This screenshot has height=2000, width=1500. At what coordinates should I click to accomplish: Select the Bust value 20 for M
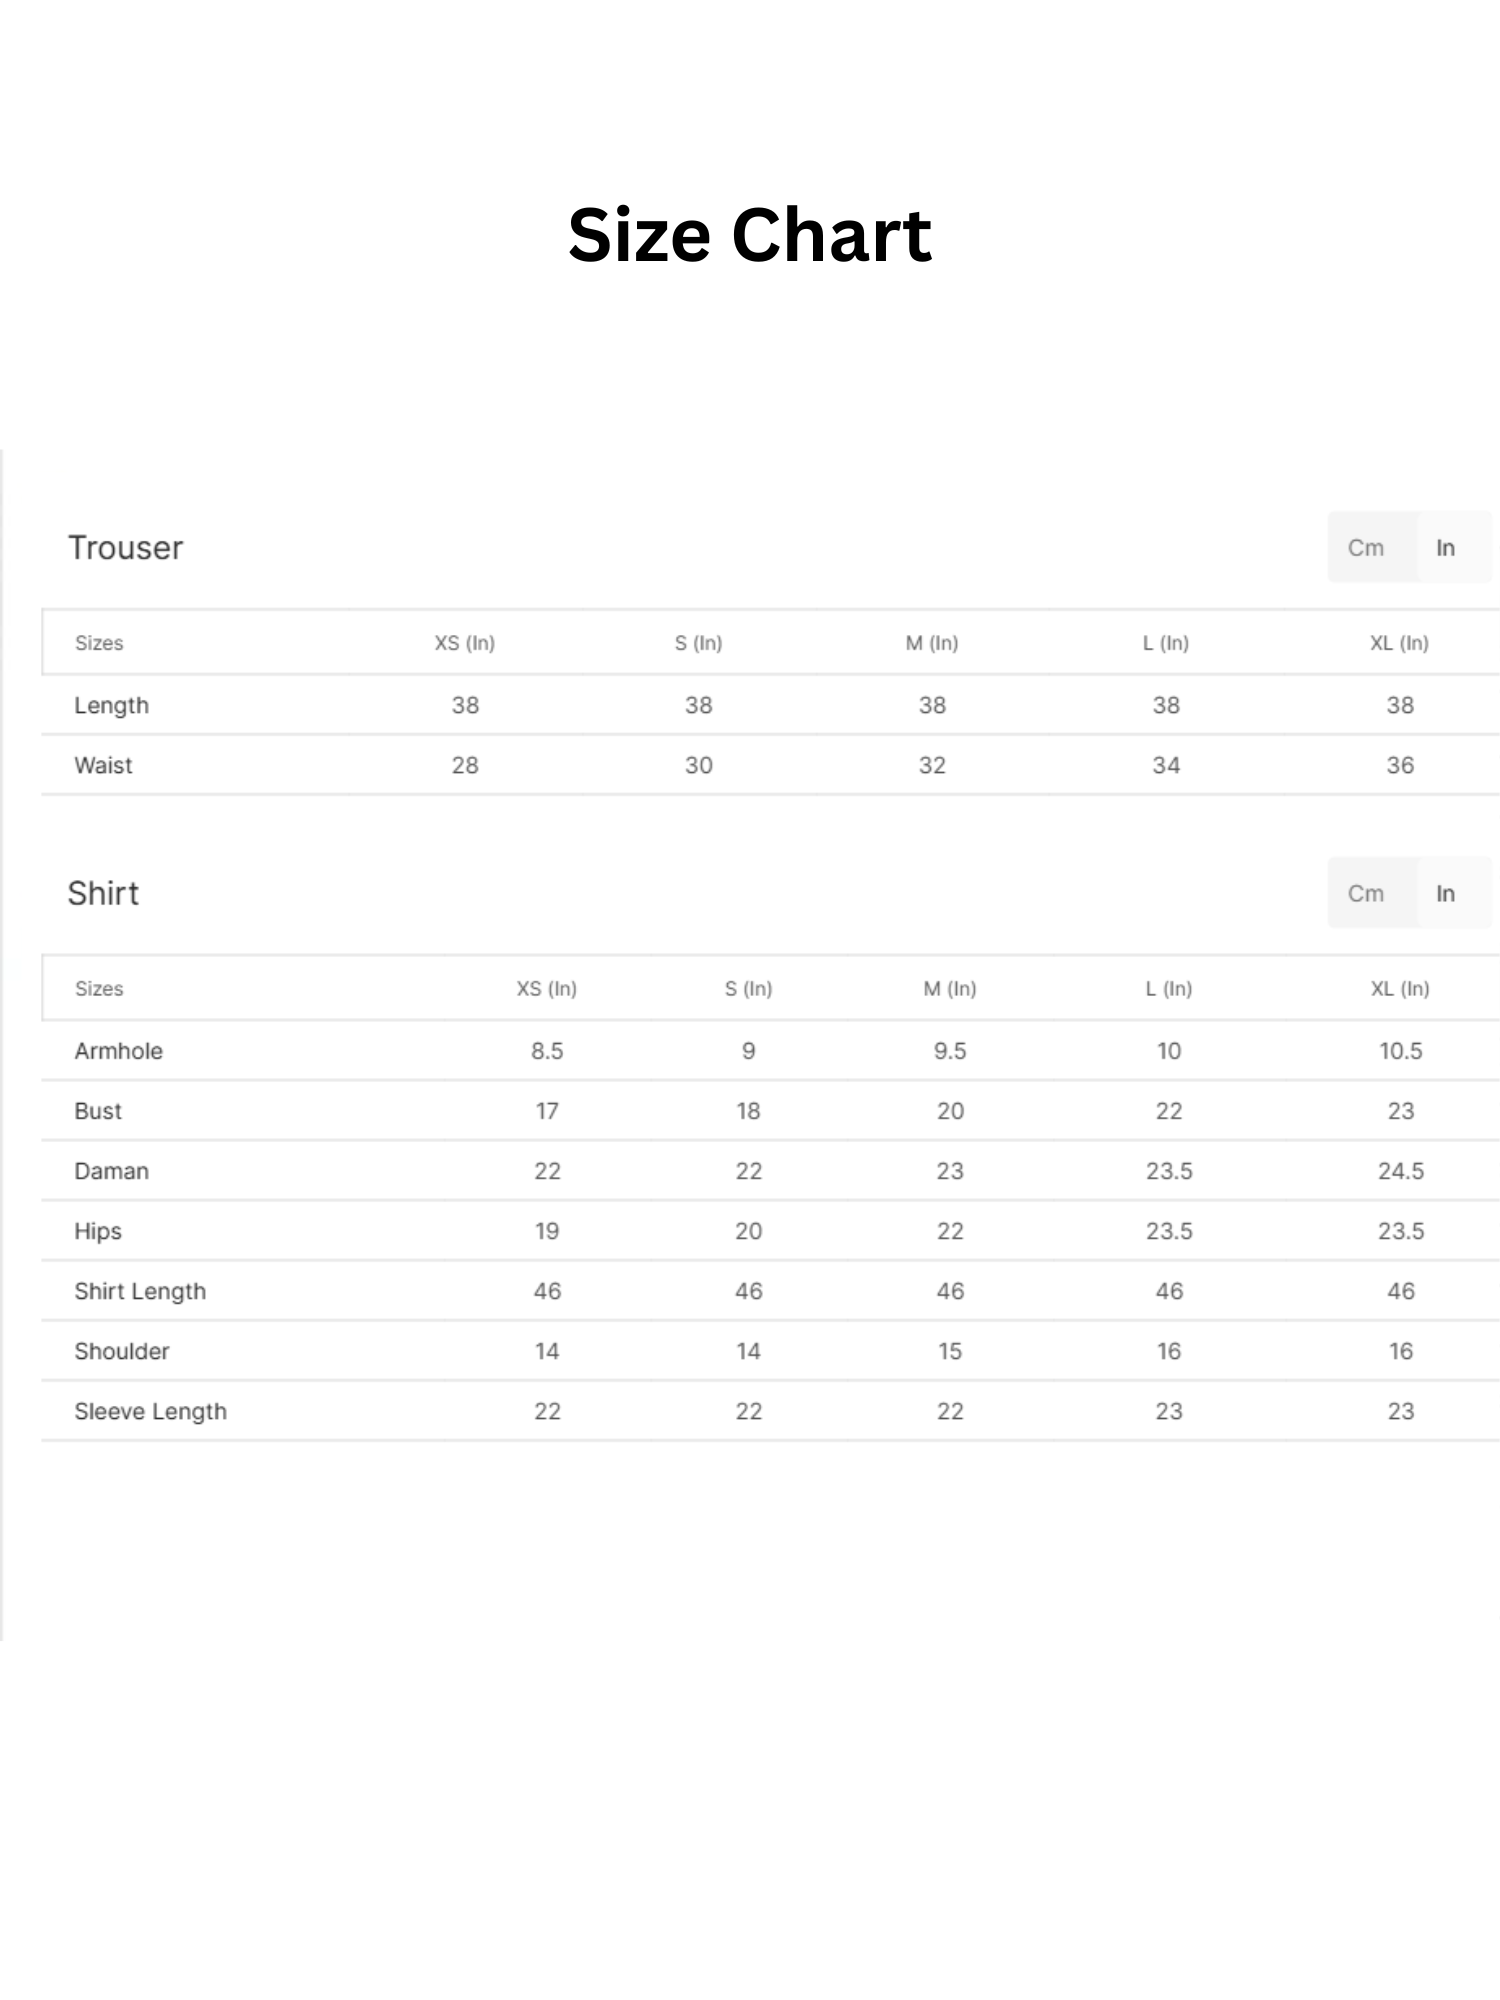(x=950, y=1111)
